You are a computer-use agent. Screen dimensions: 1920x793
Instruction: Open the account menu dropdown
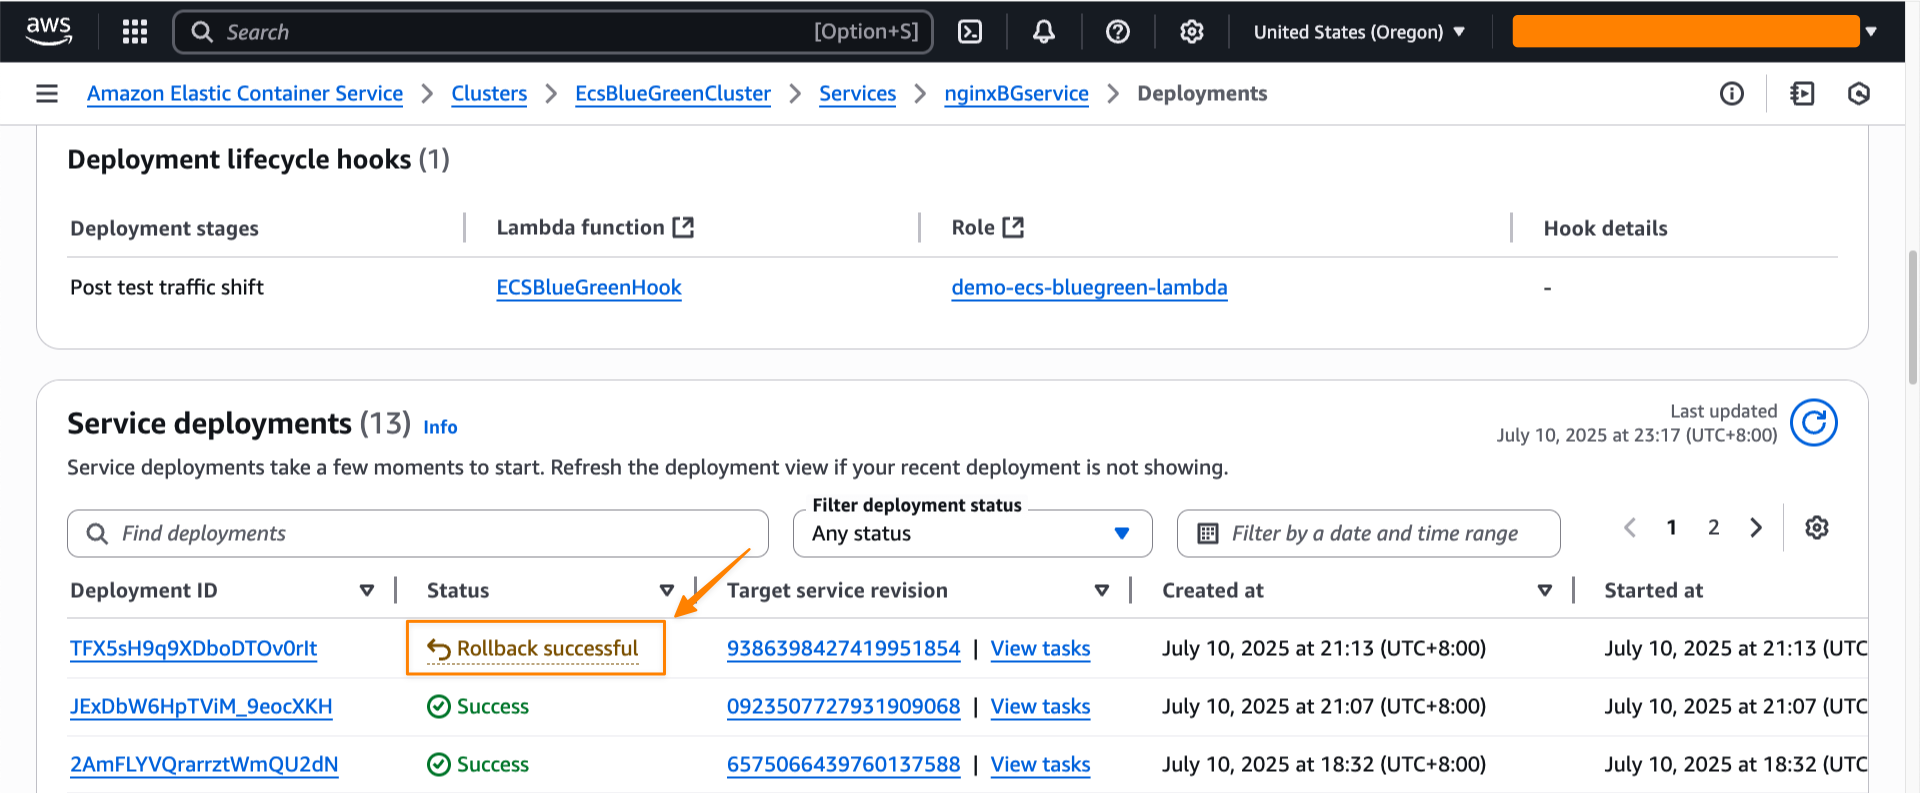coord(1696,31)
